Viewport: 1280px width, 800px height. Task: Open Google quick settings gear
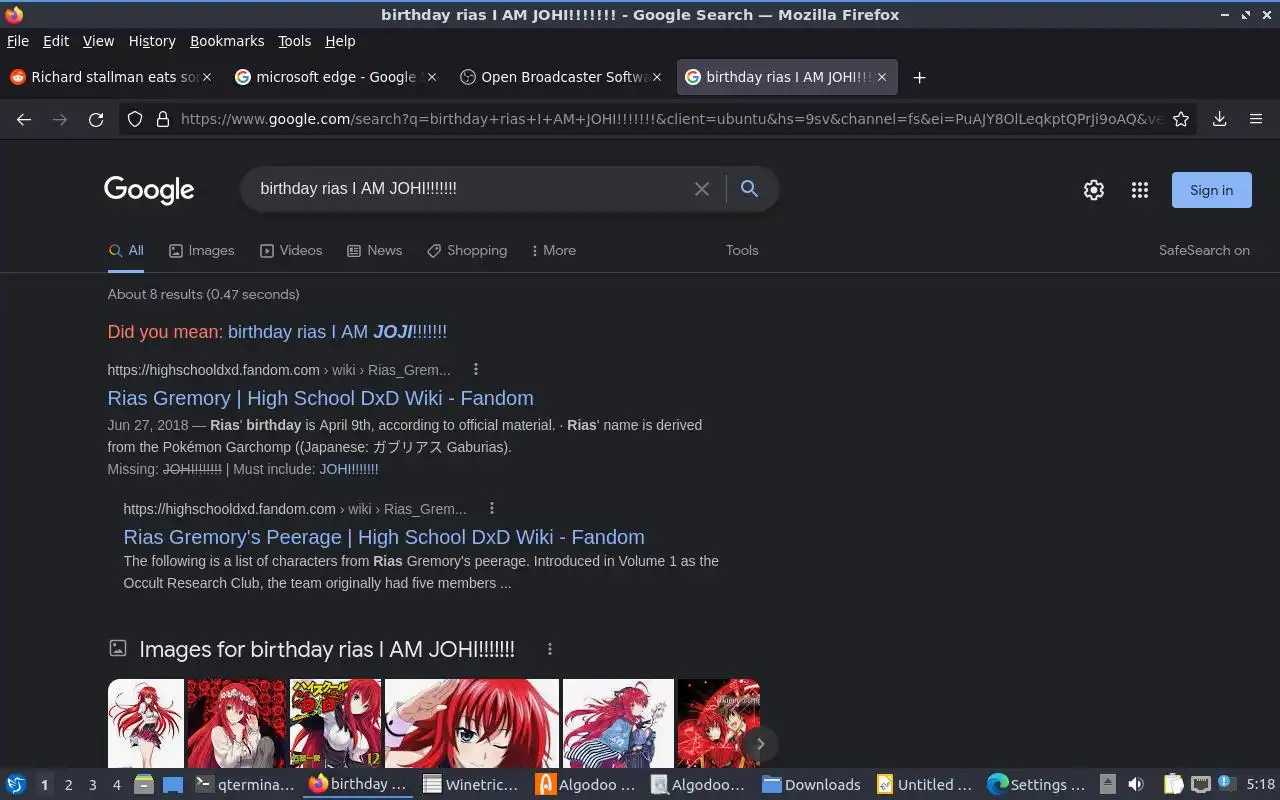click(x=1094, y=190)
